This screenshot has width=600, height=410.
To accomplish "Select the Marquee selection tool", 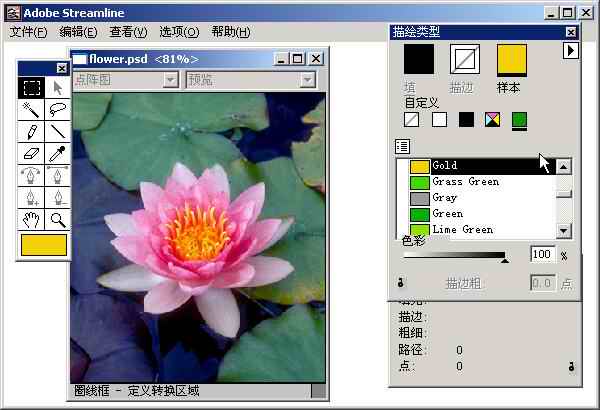I will tap(31, 88).
